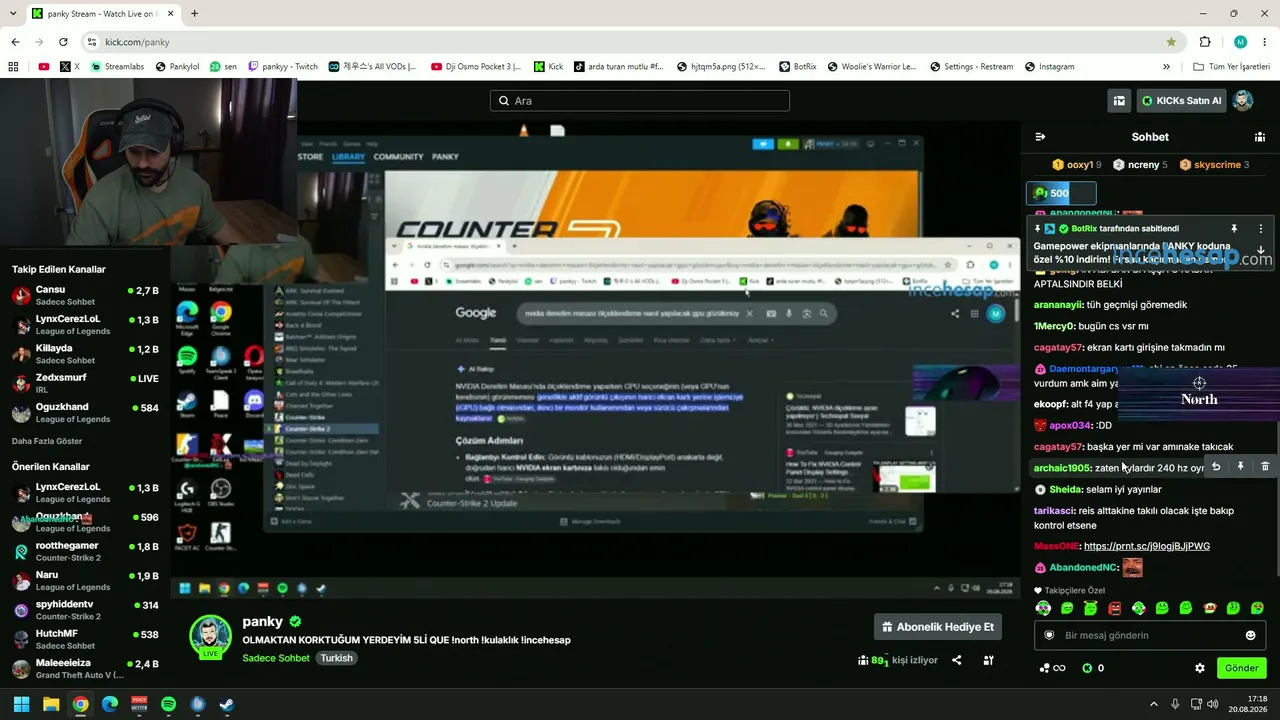The image size is (1280, 720).
Task: Expand the bookmarks overflow chevron
Action: (1166, 67)
